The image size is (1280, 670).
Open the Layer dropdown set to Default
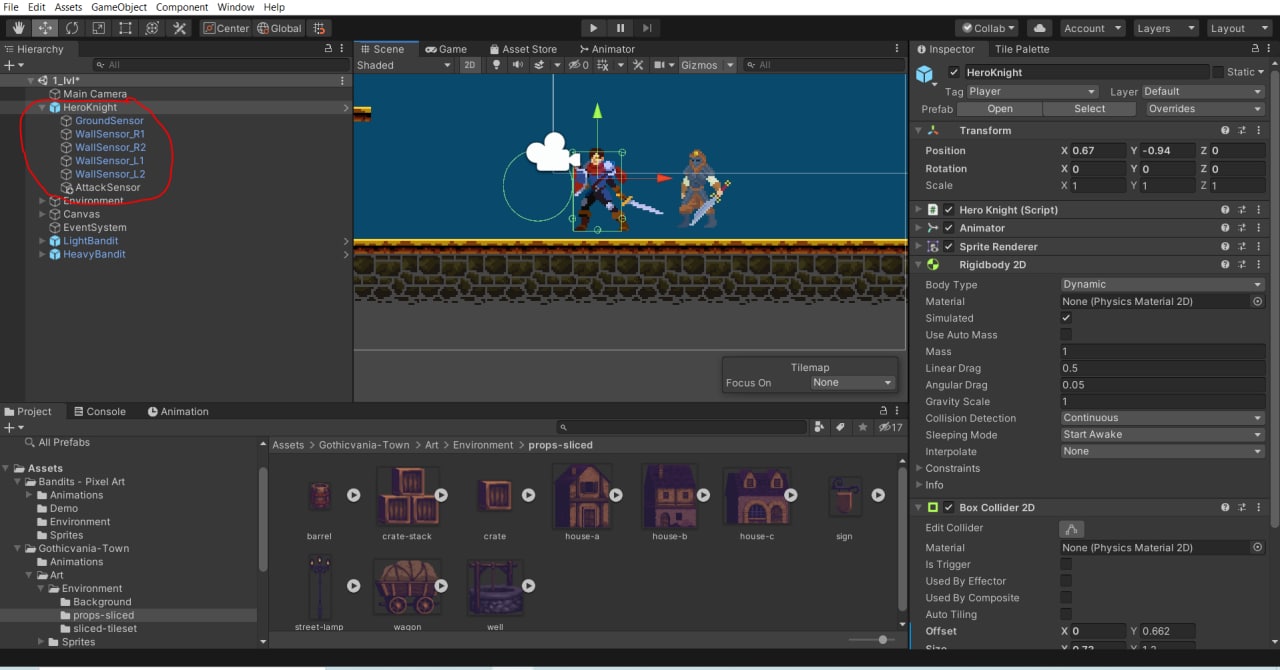[x=1204, y=91]
